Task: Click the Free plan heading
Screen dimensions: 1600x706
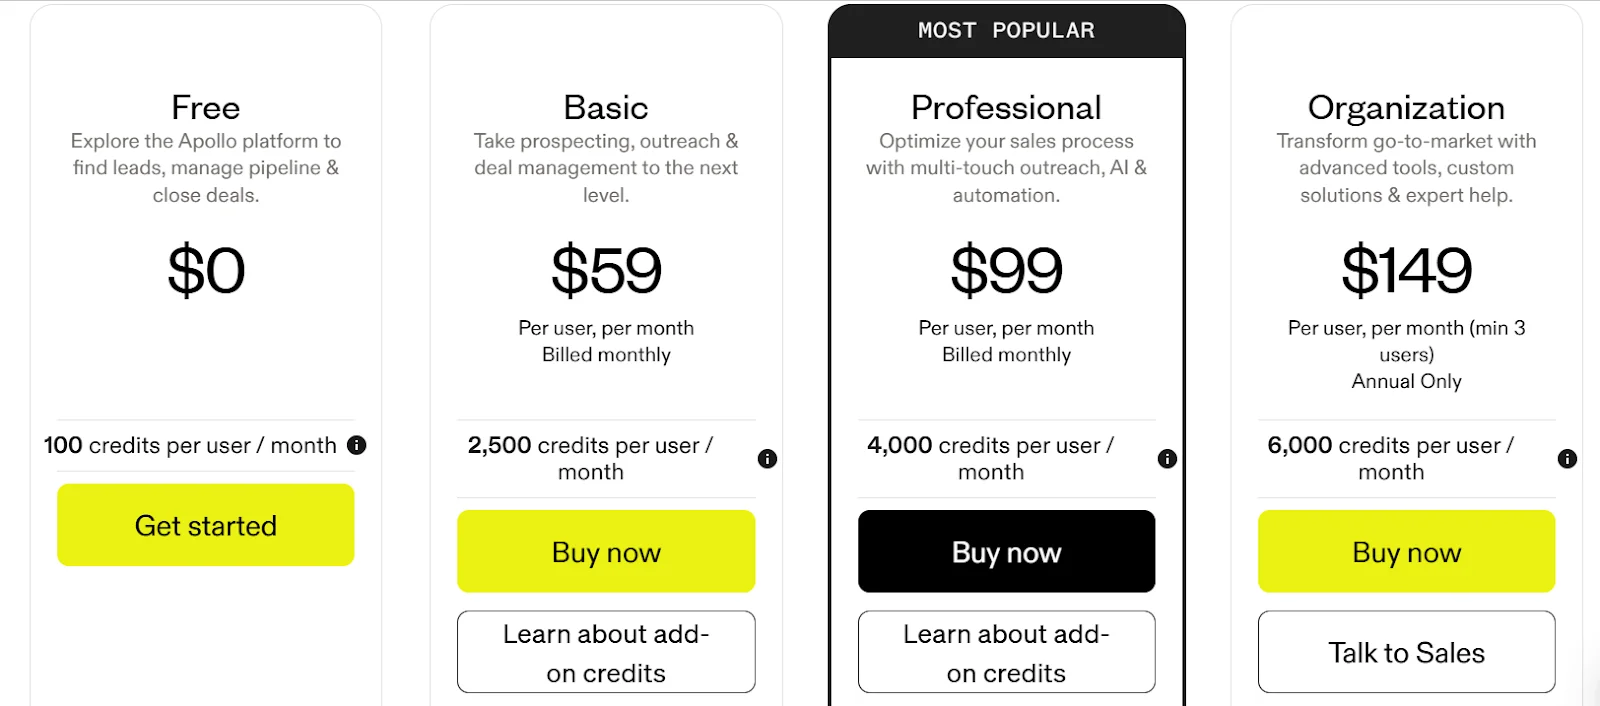Action: [206, 107]
